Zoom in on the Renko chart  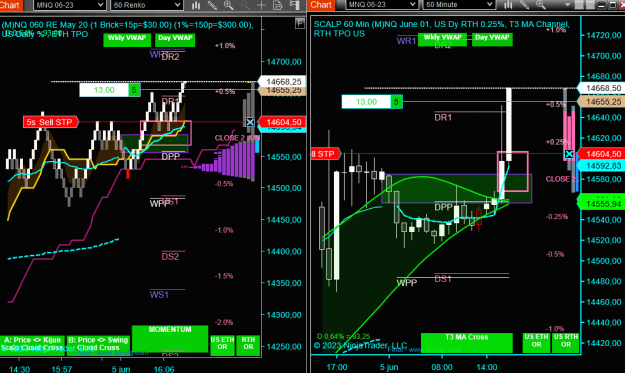pos(228,5)
